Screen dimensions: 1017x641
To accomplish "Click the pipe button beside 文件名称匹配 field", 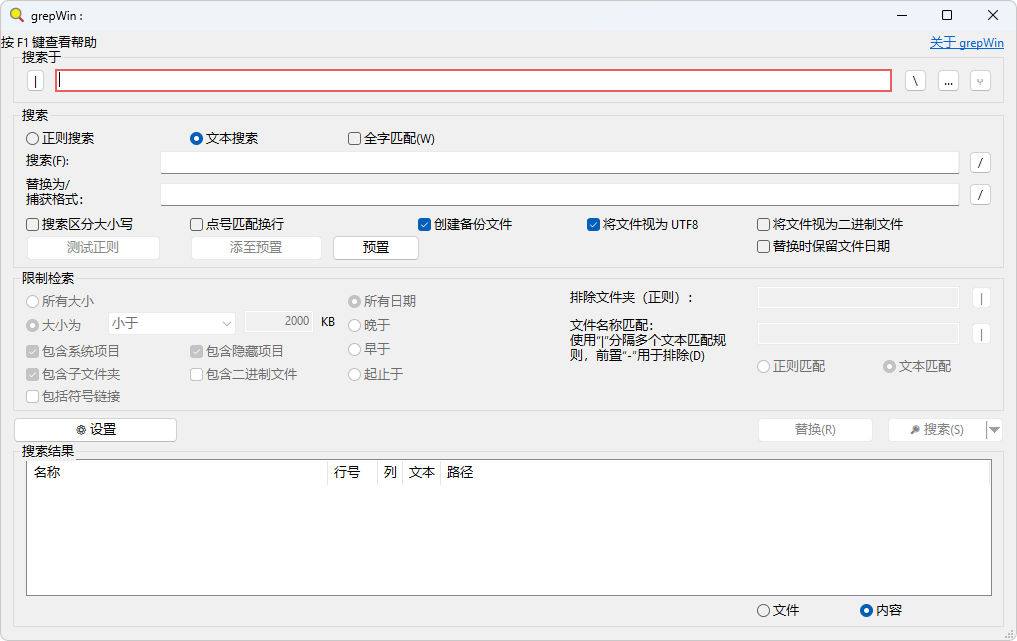I will pyautogui.click(x=981, y=333).
